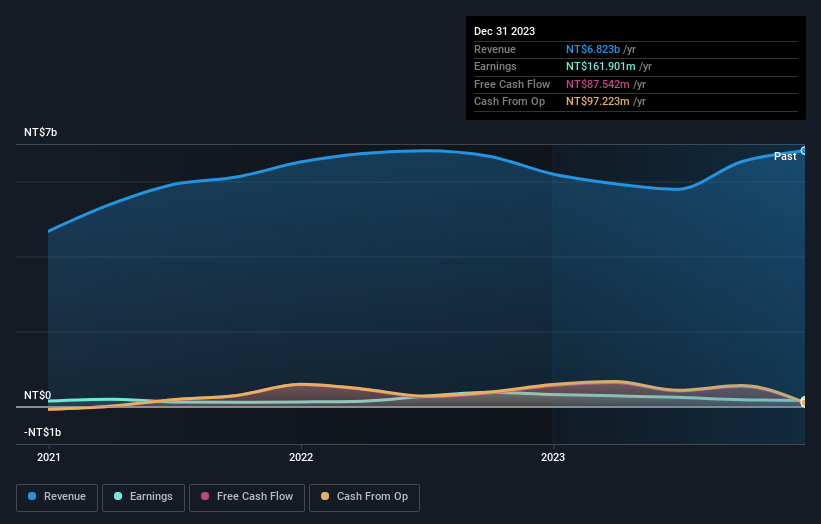This screenshot has width=821, height=524.
Task: Click the NT$161.901m earnings value
Action: click(x=601, y=66)
